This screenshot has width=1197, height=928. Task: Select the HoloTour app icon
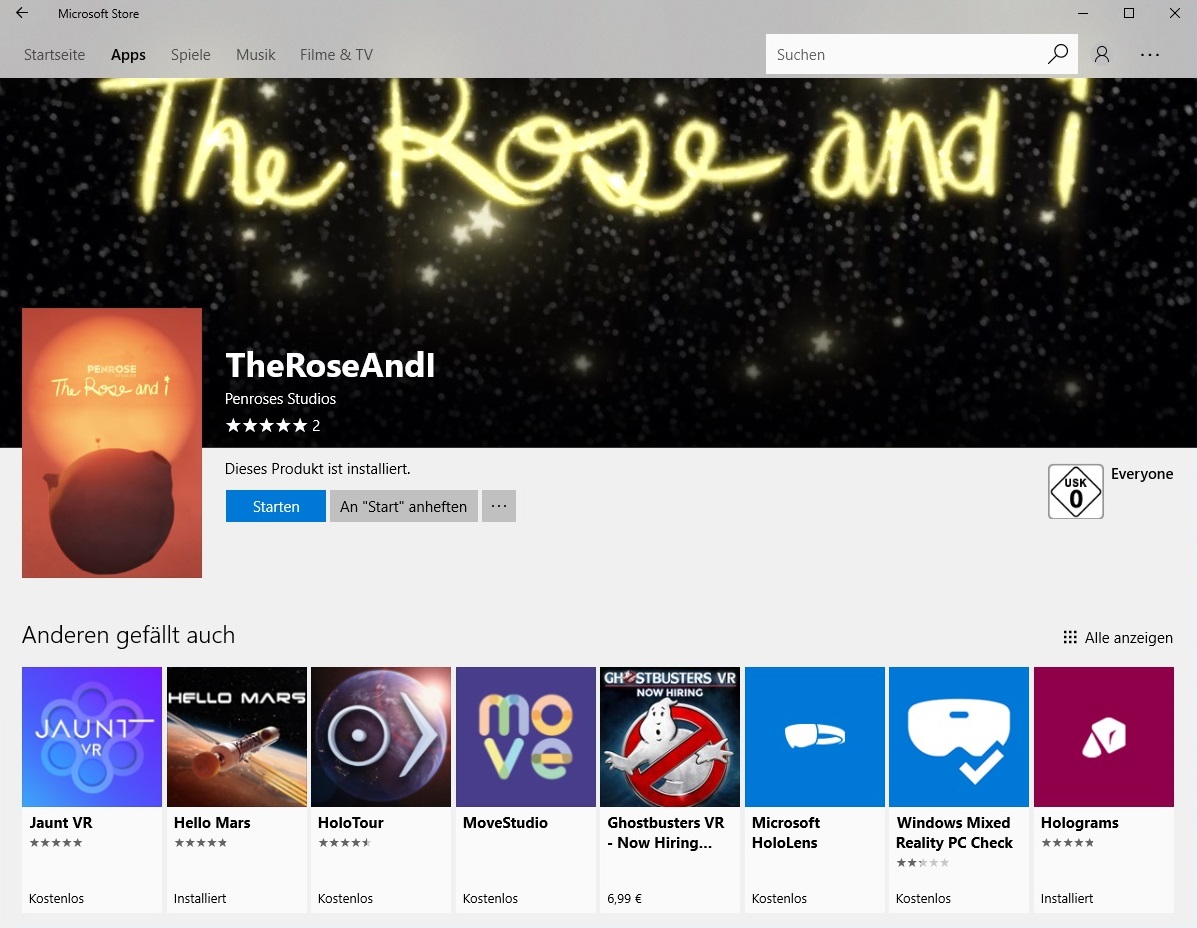pyautogui.click(x=381, y=737)
